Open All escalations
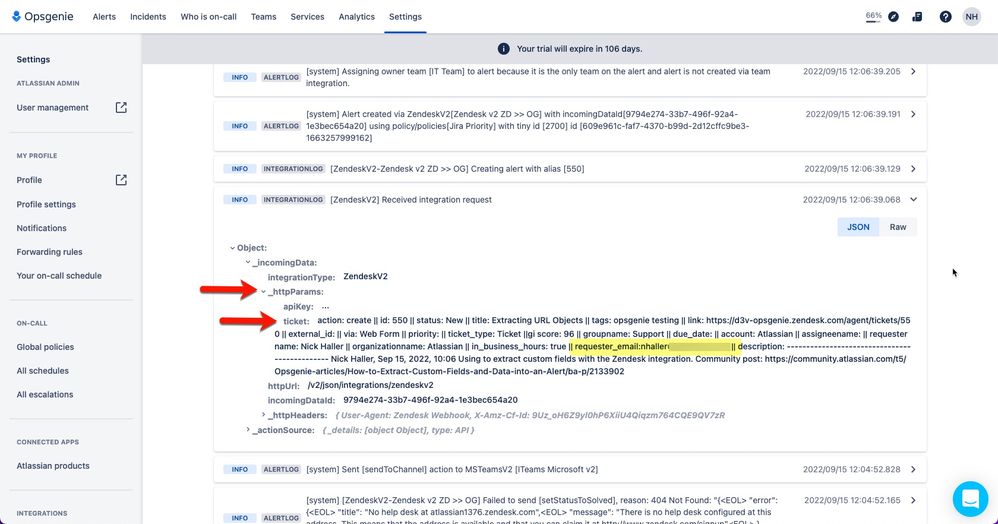Screen dimensions: 998x524 [45, 395]
